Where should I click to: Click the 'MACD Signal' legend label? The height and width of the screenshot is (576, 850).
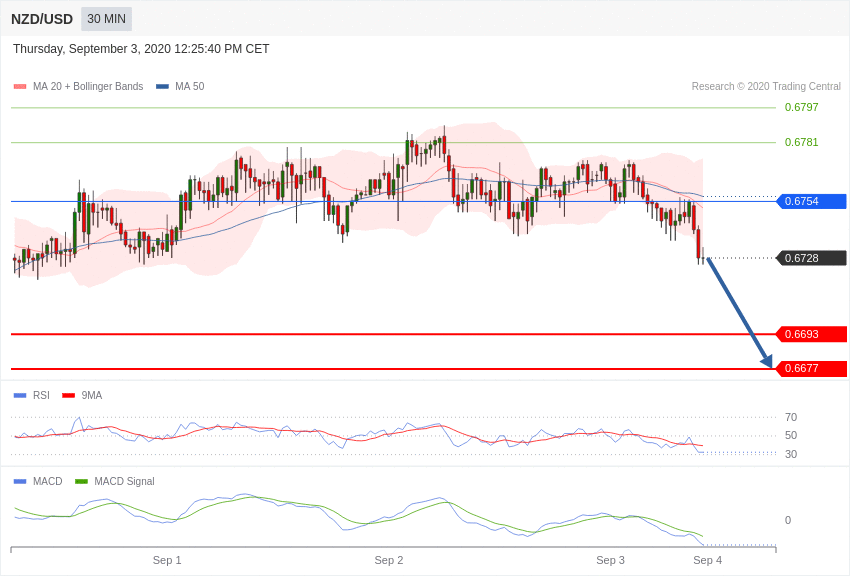(124, 481)
